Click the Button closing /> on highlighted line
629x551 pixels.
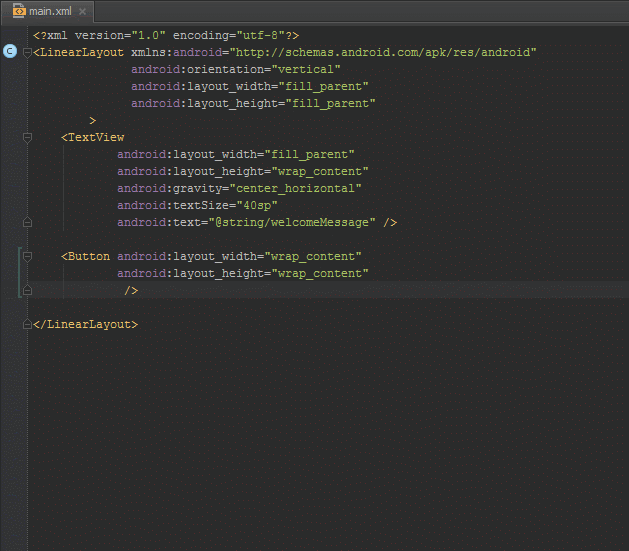(x=131, y=290)
